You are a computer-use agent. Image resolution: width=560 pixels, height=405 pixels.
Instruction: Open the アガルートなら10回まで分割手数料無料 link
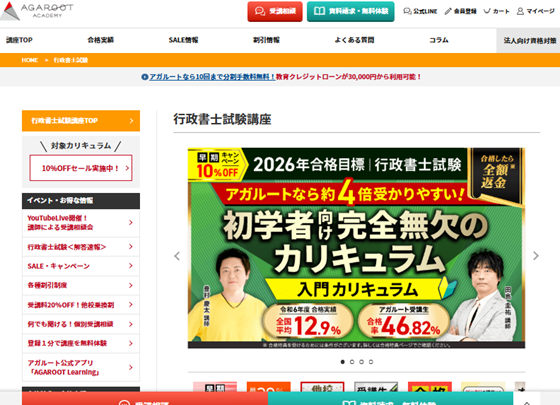point(212,77)
